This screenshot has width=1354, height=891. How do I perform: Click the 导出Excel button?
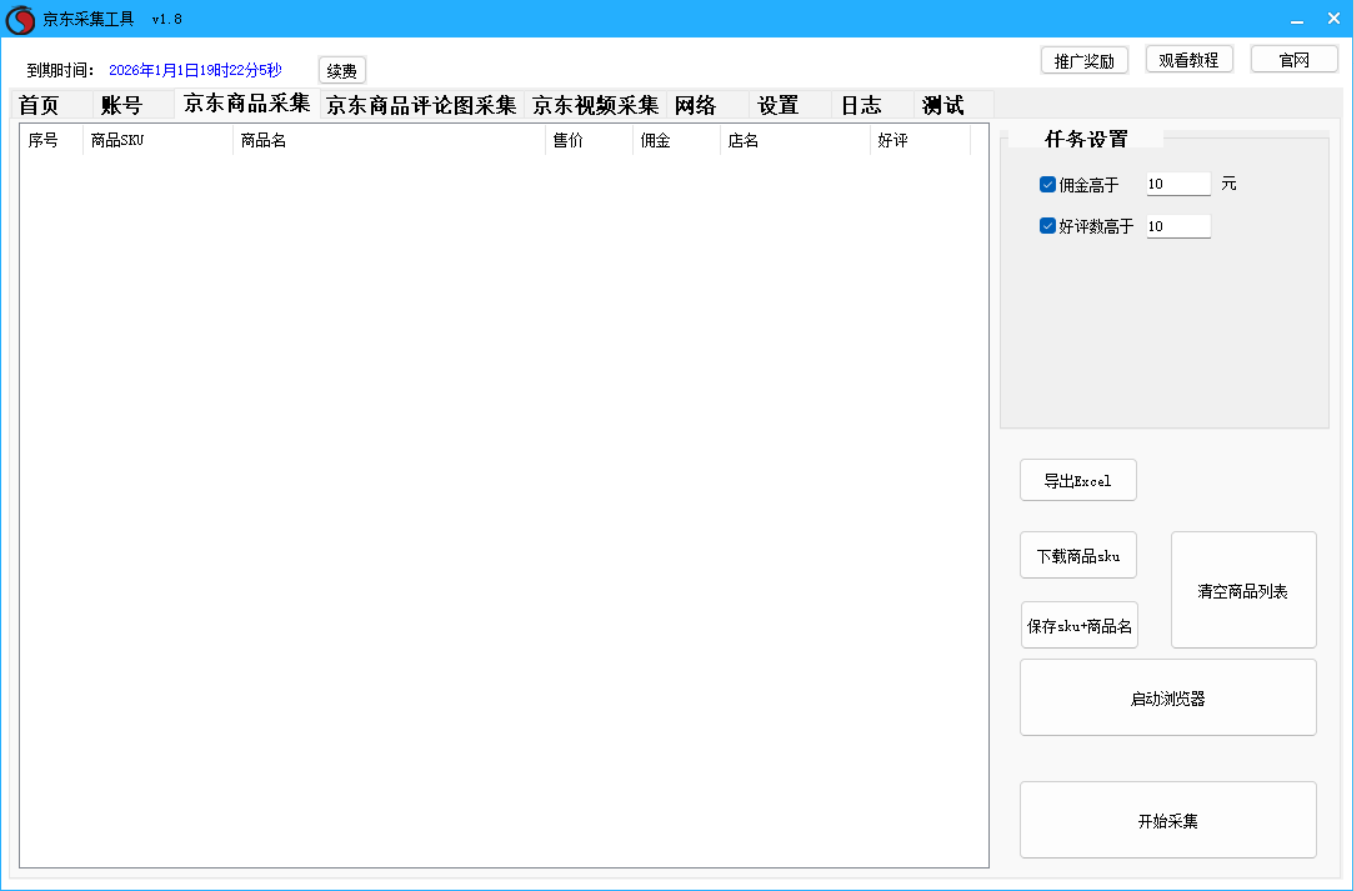(x=1078, y=481)
